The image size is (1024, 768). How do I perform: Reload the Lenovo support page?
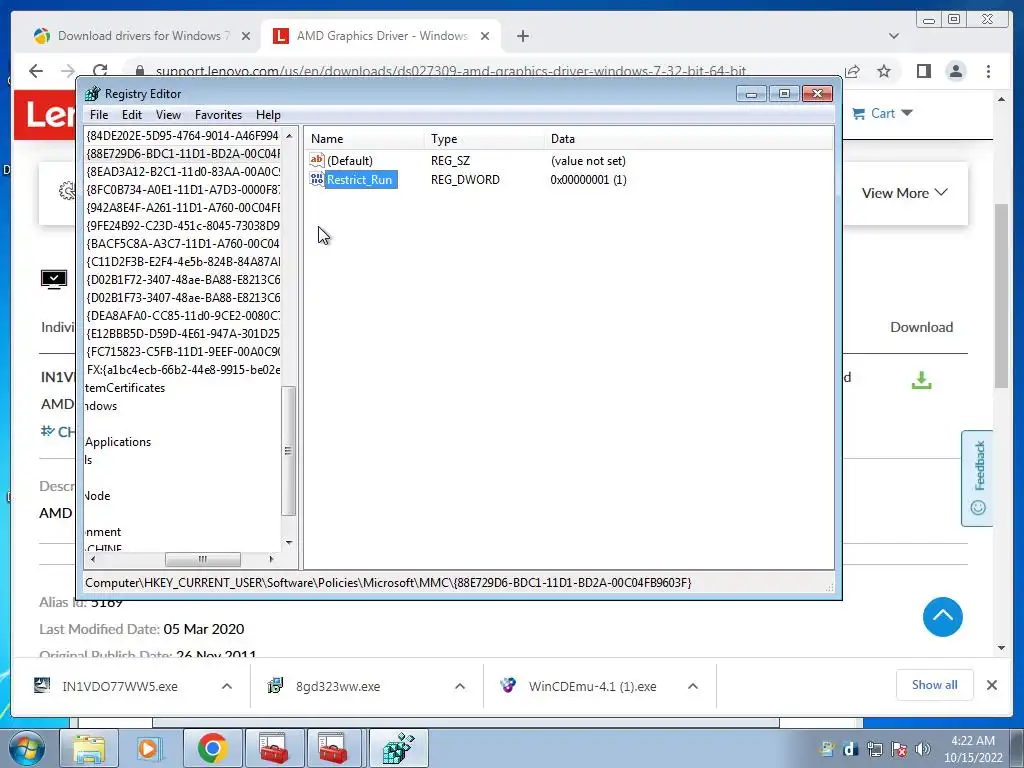[100, 71]
